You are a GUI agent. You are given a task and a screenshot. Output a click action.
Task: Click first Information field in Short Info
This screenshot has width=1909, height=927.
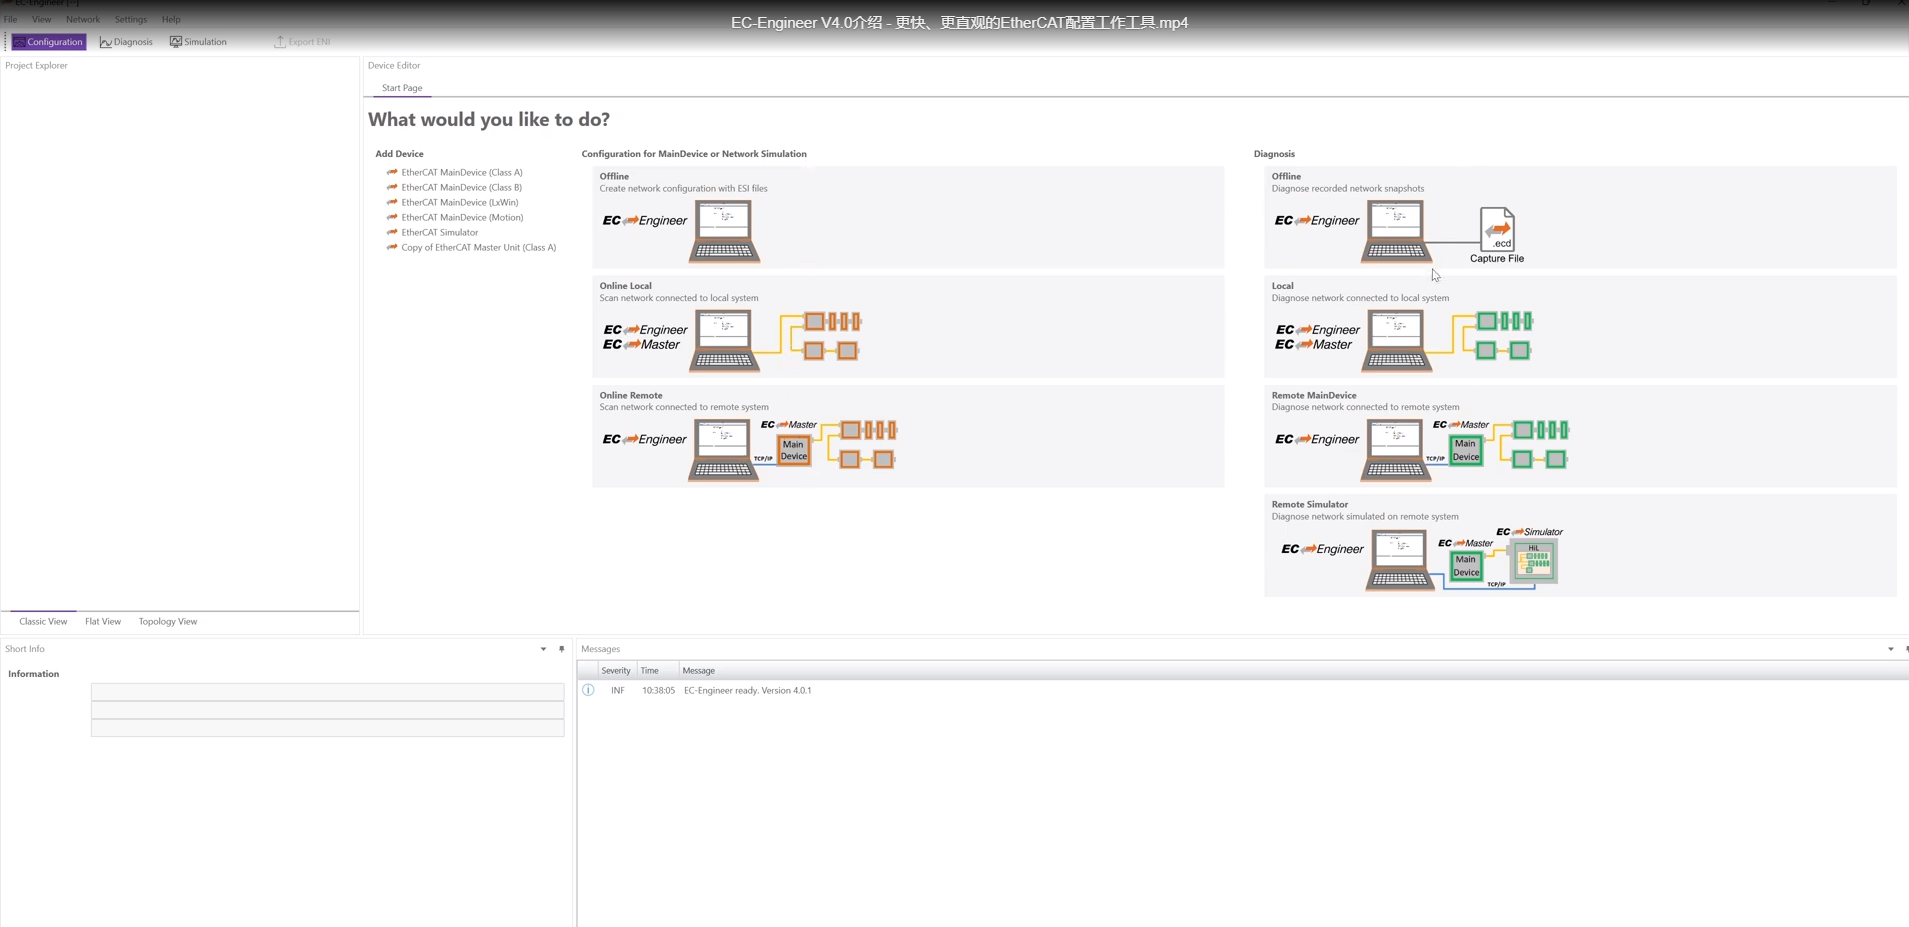click(x=327, y=692)
